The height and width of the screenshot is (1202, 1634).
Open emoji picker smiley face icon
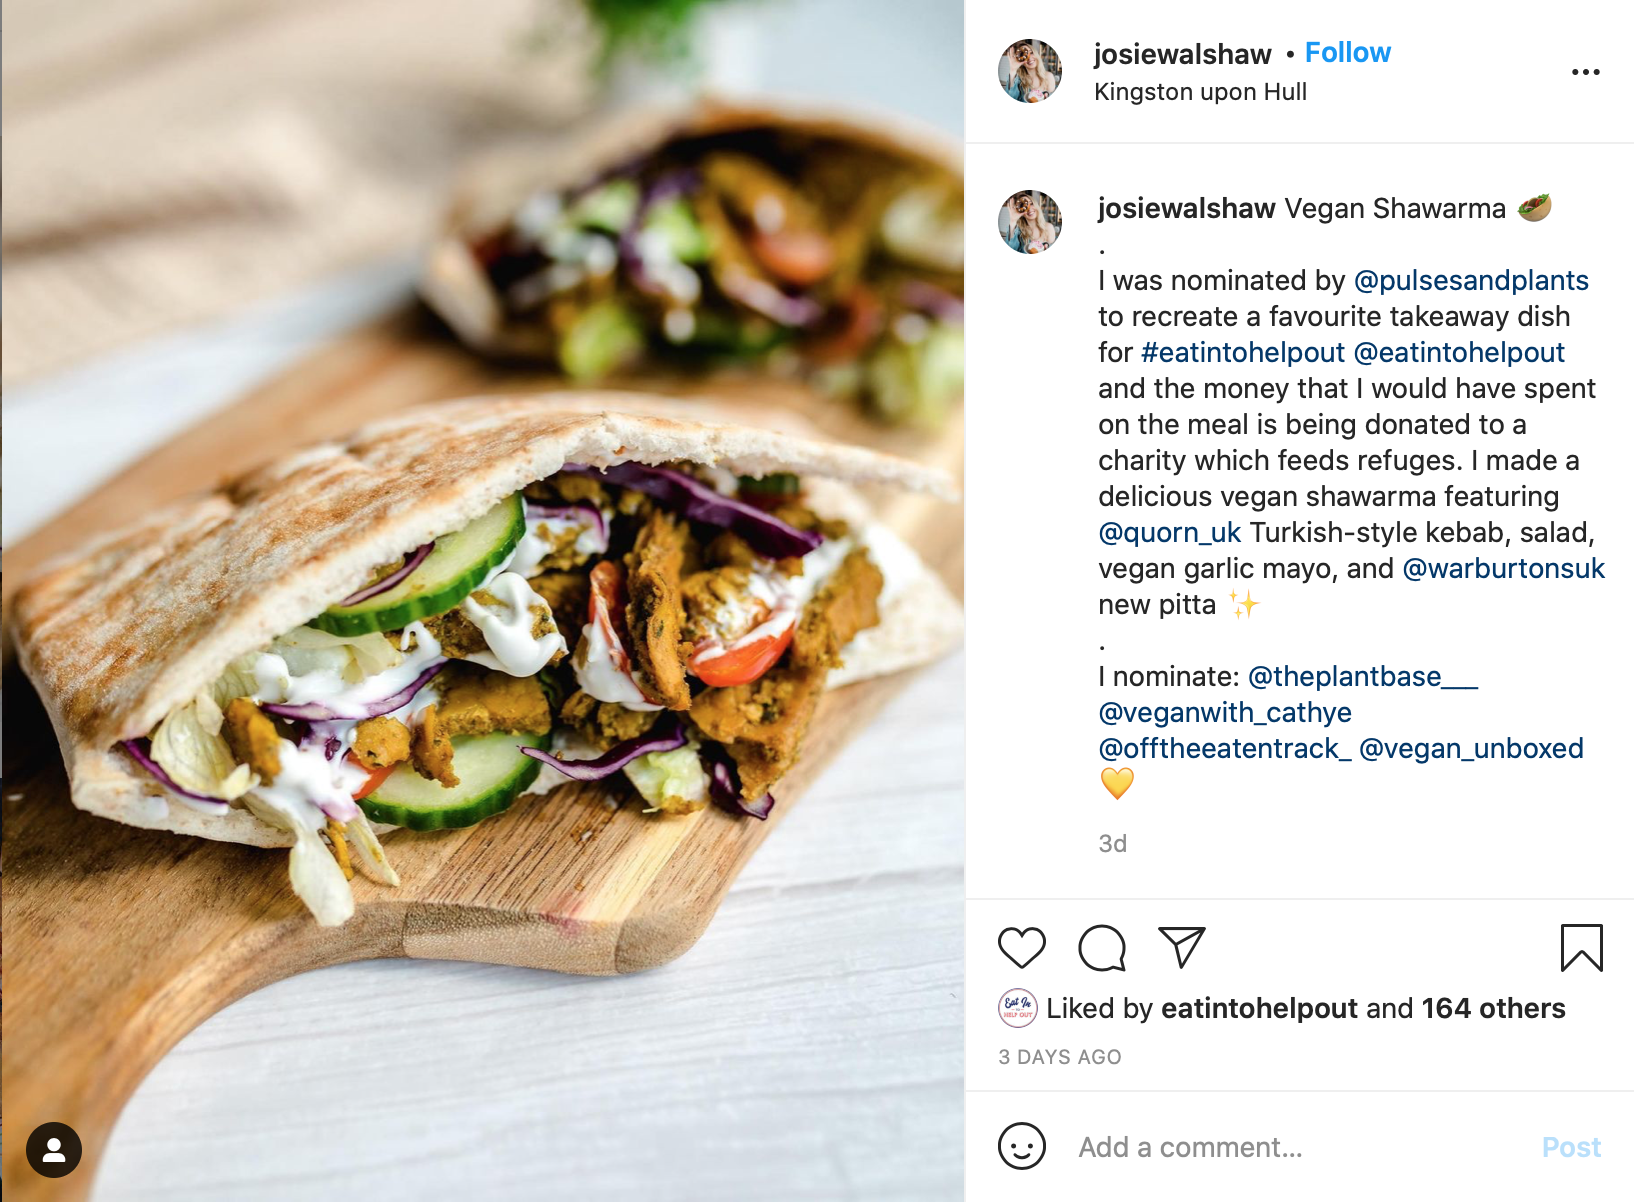coord(1021,1146)
